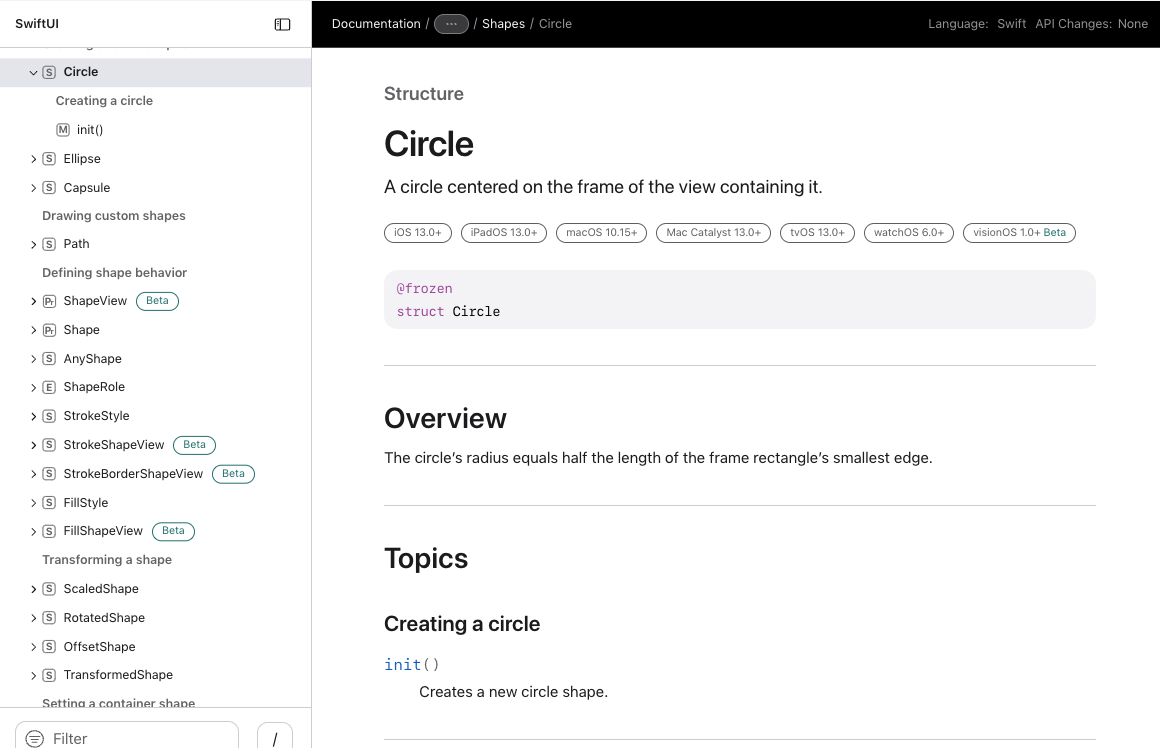1160x748 pixels.
Task: Expand the TransformedShape tree item
Action: (33, 675)
